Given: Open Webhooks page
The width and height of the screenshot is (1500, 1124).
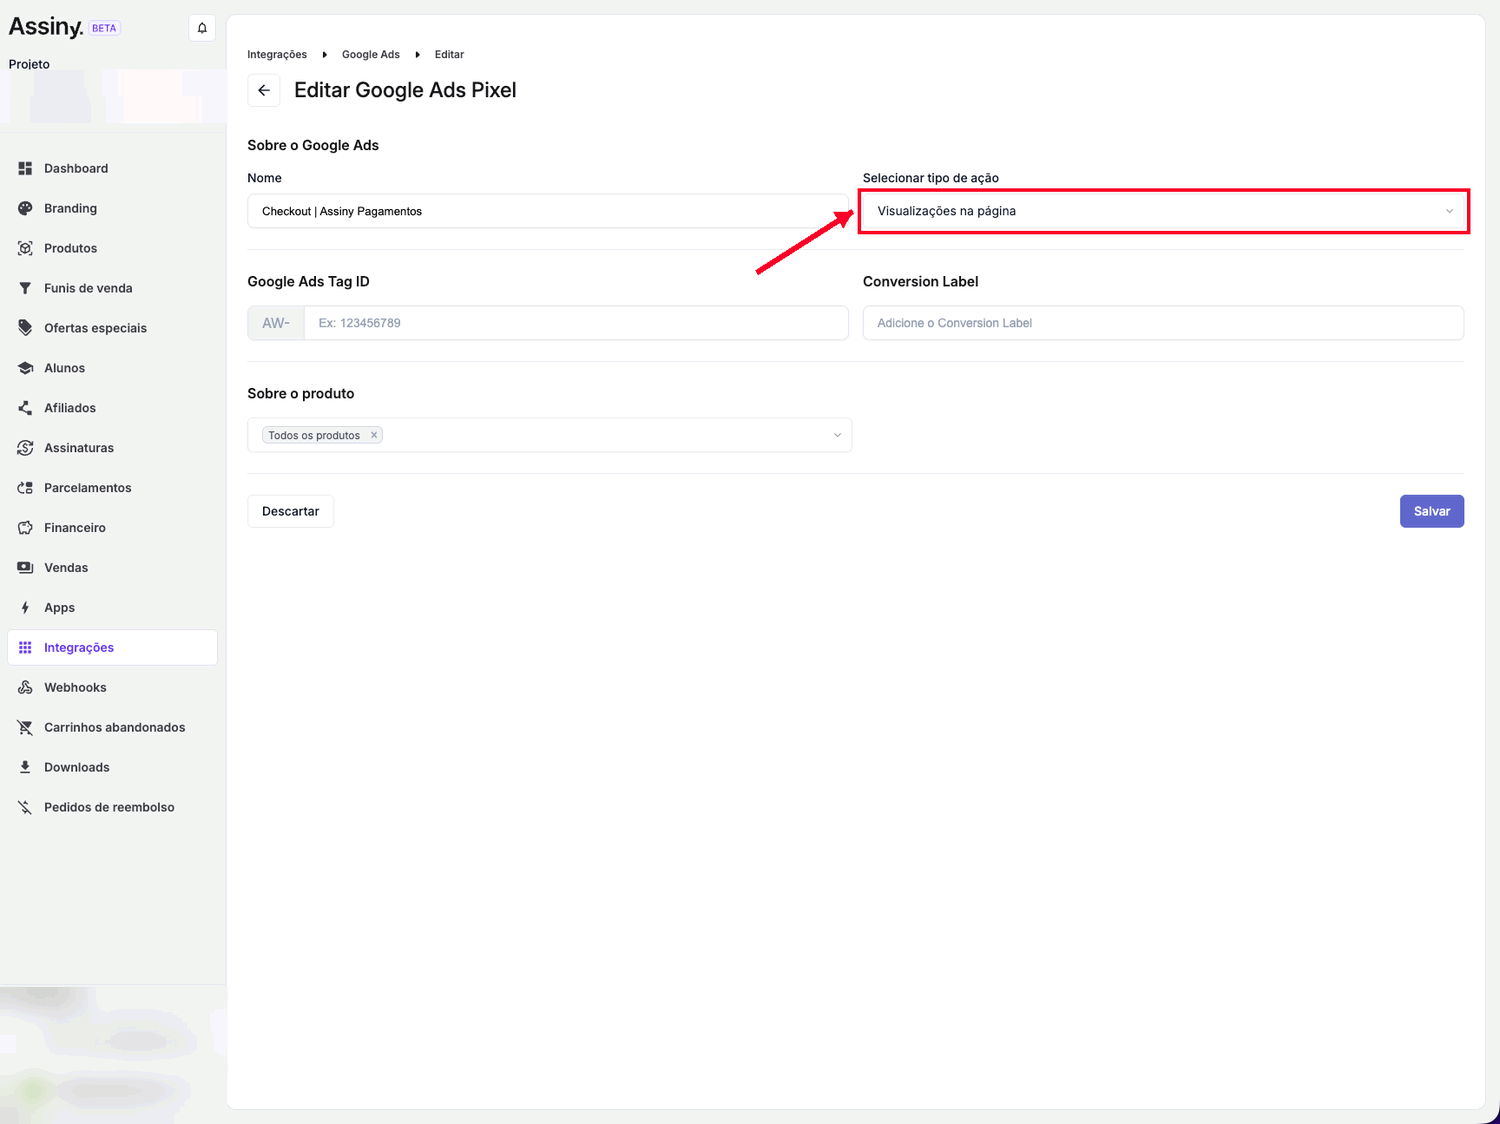Looking at the screenshot, I should click(x=112, y=688).
